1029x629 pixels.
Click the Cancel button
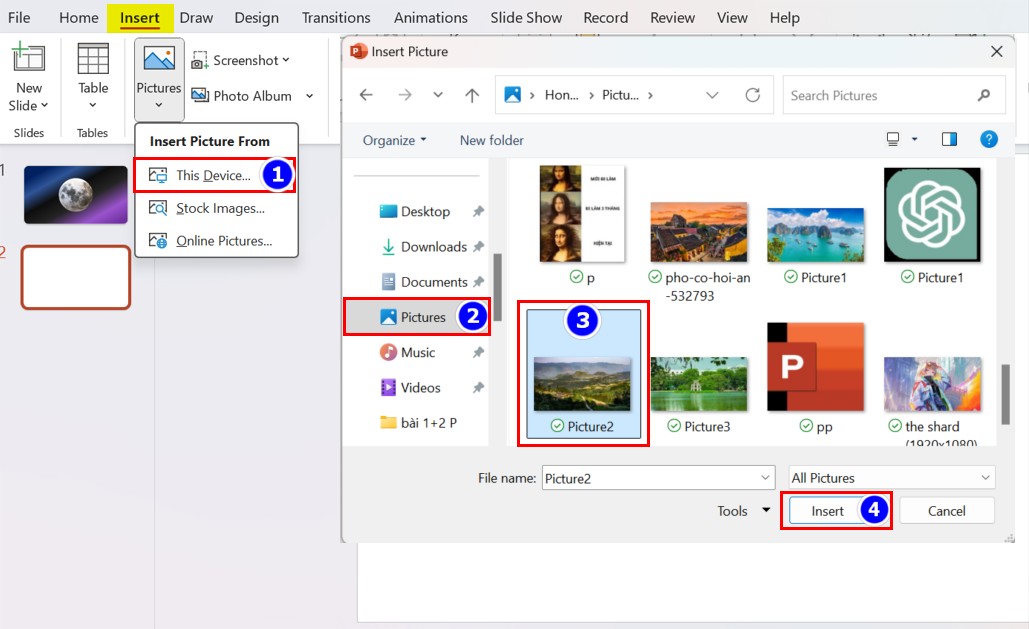pos(946,510)
